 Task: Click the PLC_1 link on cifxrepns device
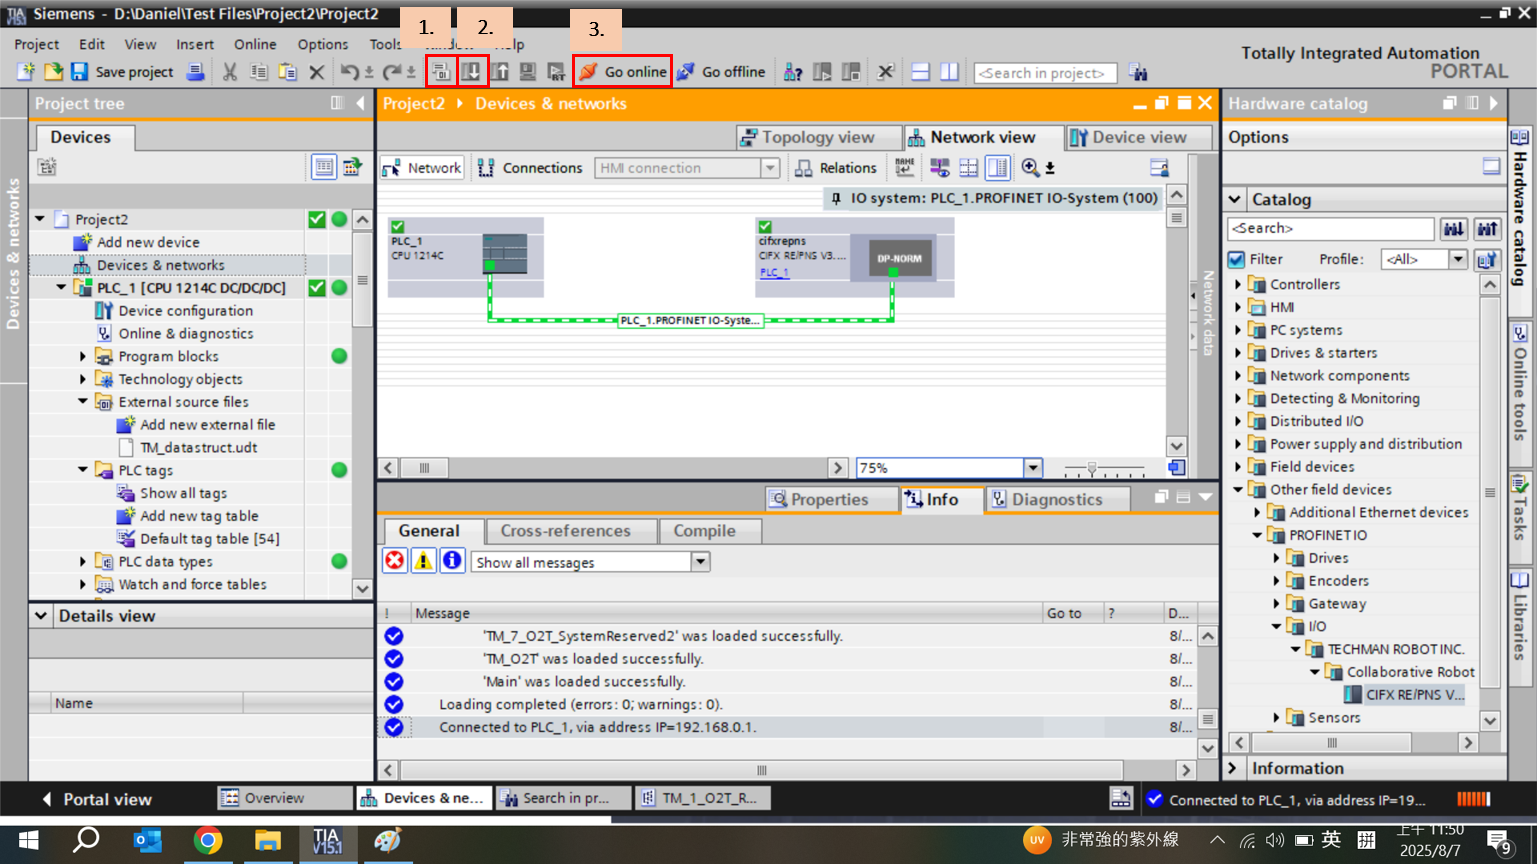click(774, 272)
